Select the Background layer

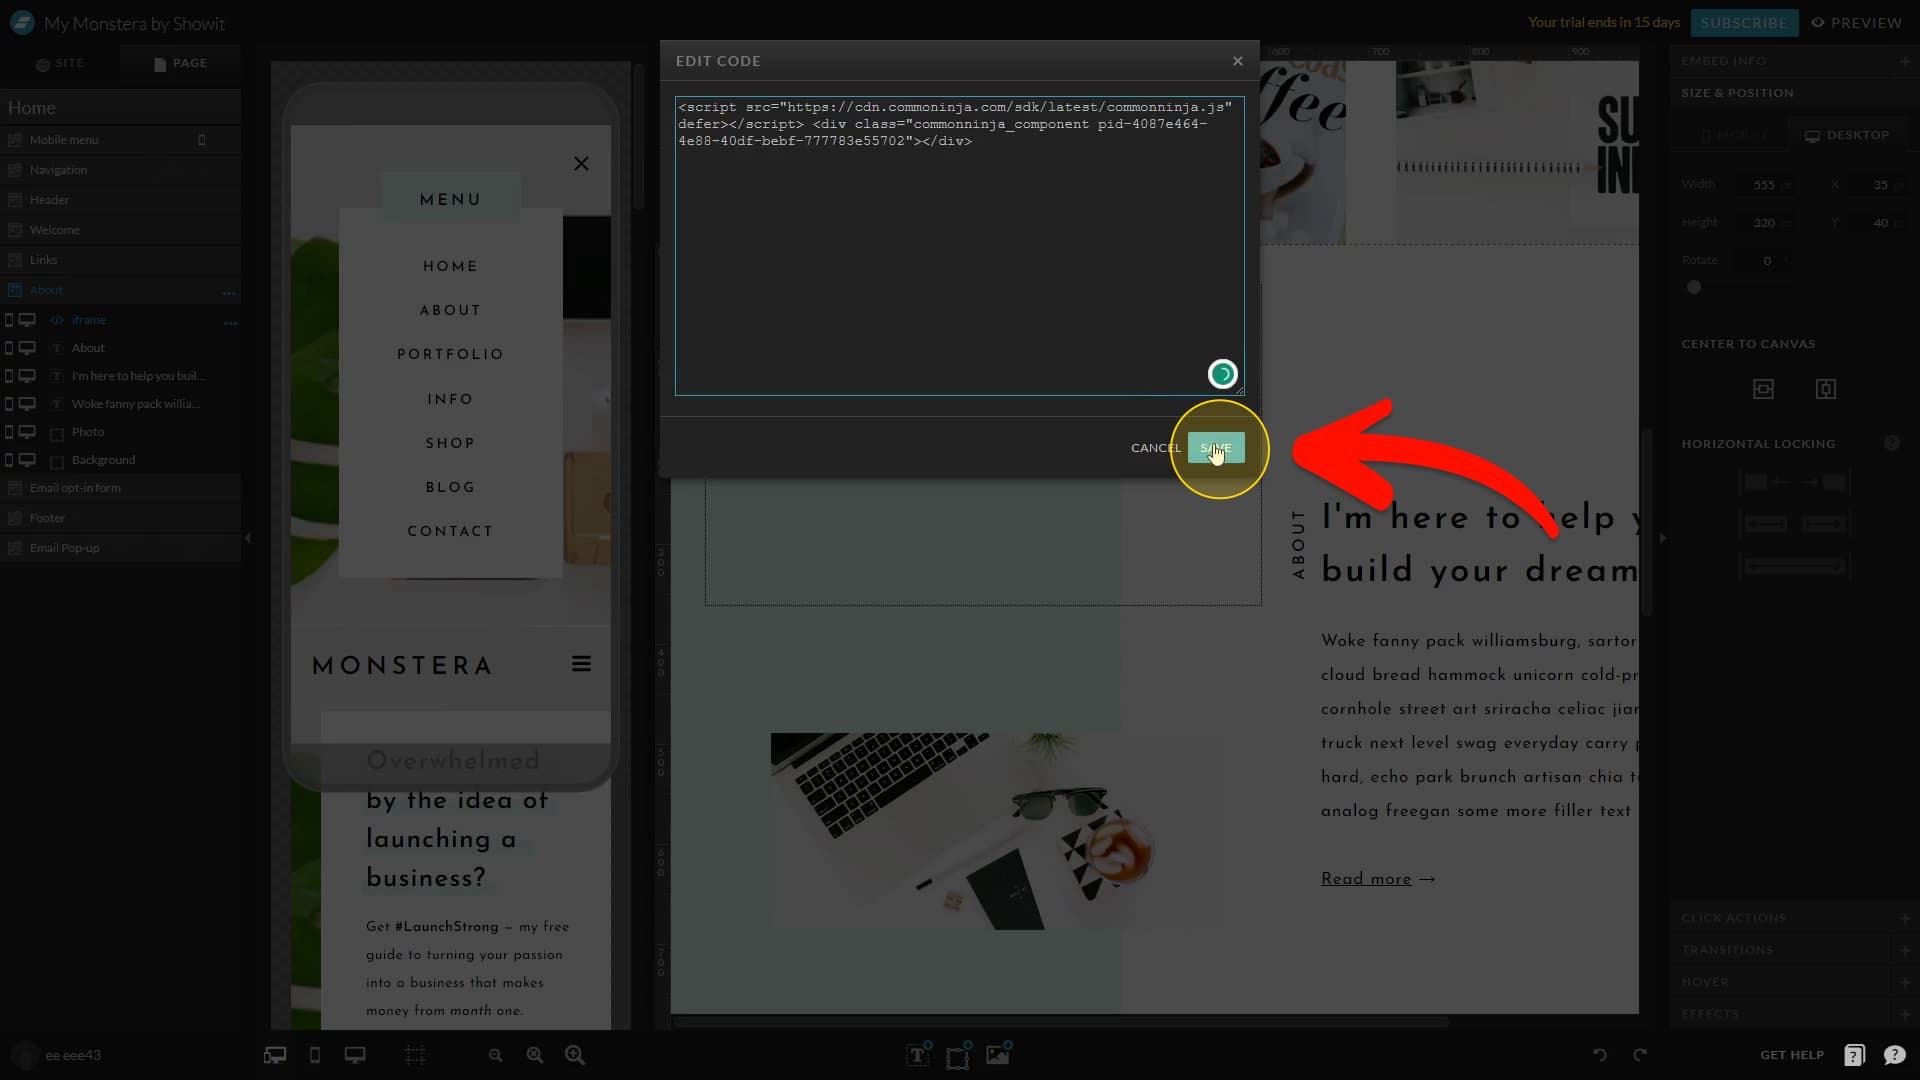point(103,460)
